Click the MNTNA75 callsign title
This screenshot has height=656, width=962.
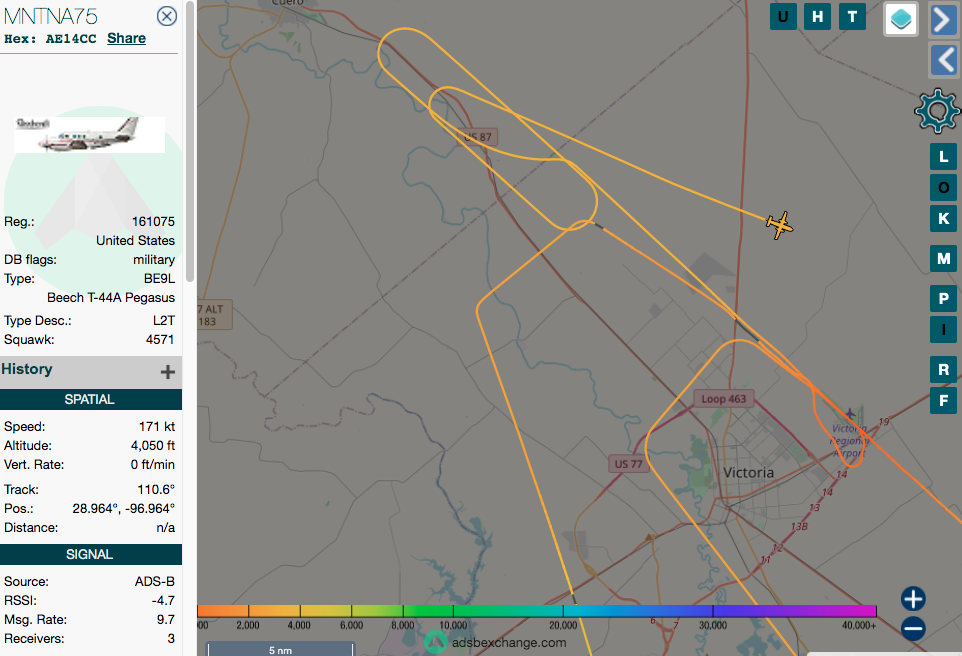tap(51, 16)
